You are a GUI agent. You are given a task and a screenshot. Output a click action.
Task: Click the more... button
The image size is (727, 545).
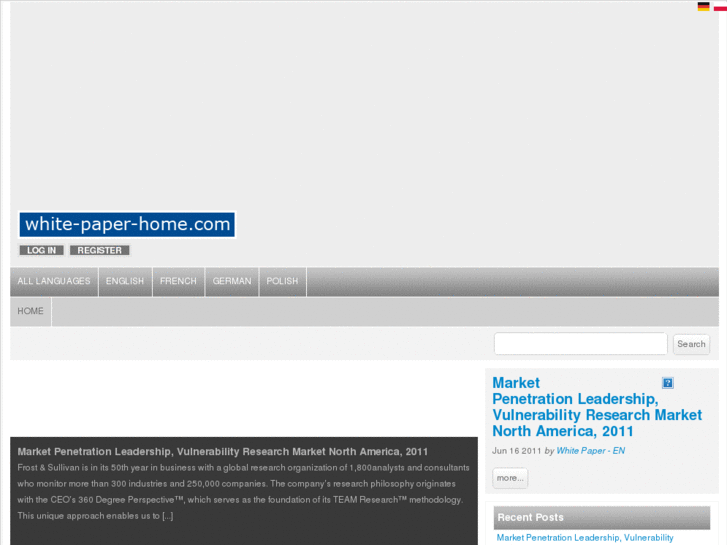[x=510, y=478]
